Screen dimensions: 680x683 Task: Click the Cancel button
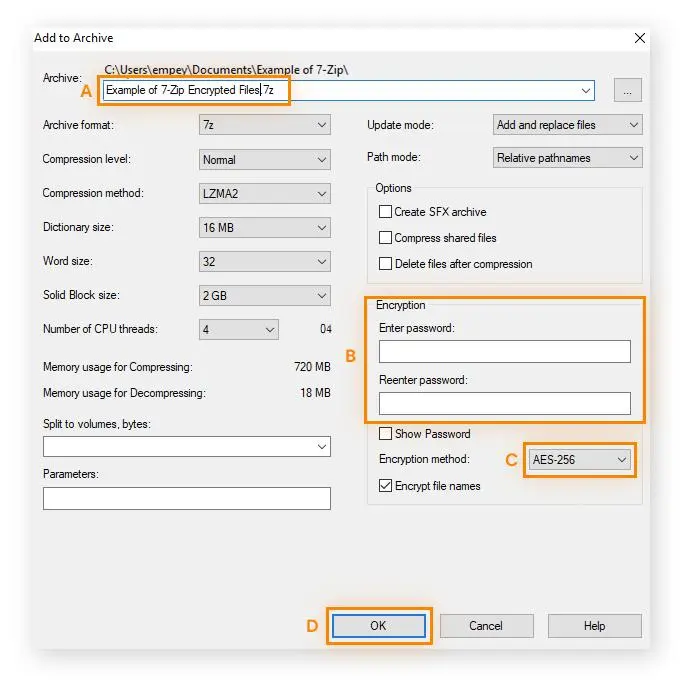click(486, 626)
